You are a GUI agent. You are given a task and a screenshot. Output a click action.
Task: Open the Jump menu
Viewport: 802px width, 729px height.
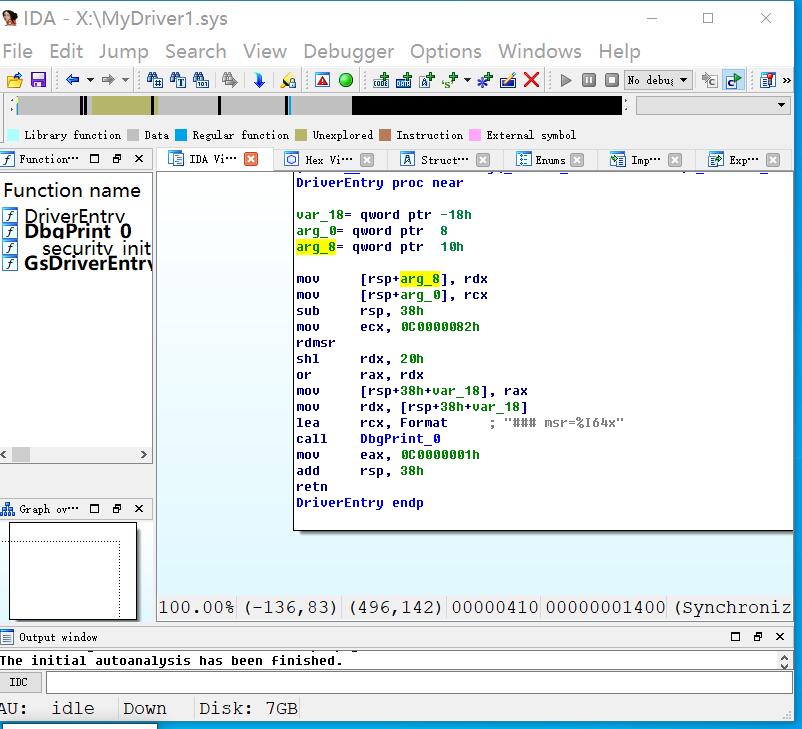123,51
